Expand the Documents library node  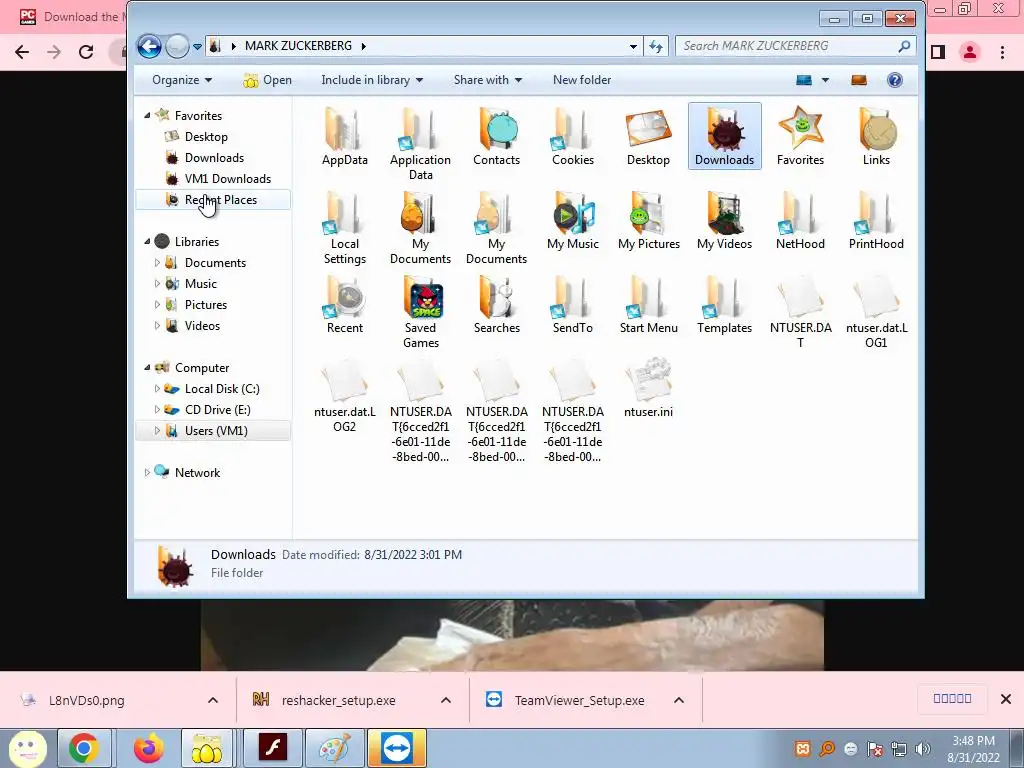click(157, 263)
